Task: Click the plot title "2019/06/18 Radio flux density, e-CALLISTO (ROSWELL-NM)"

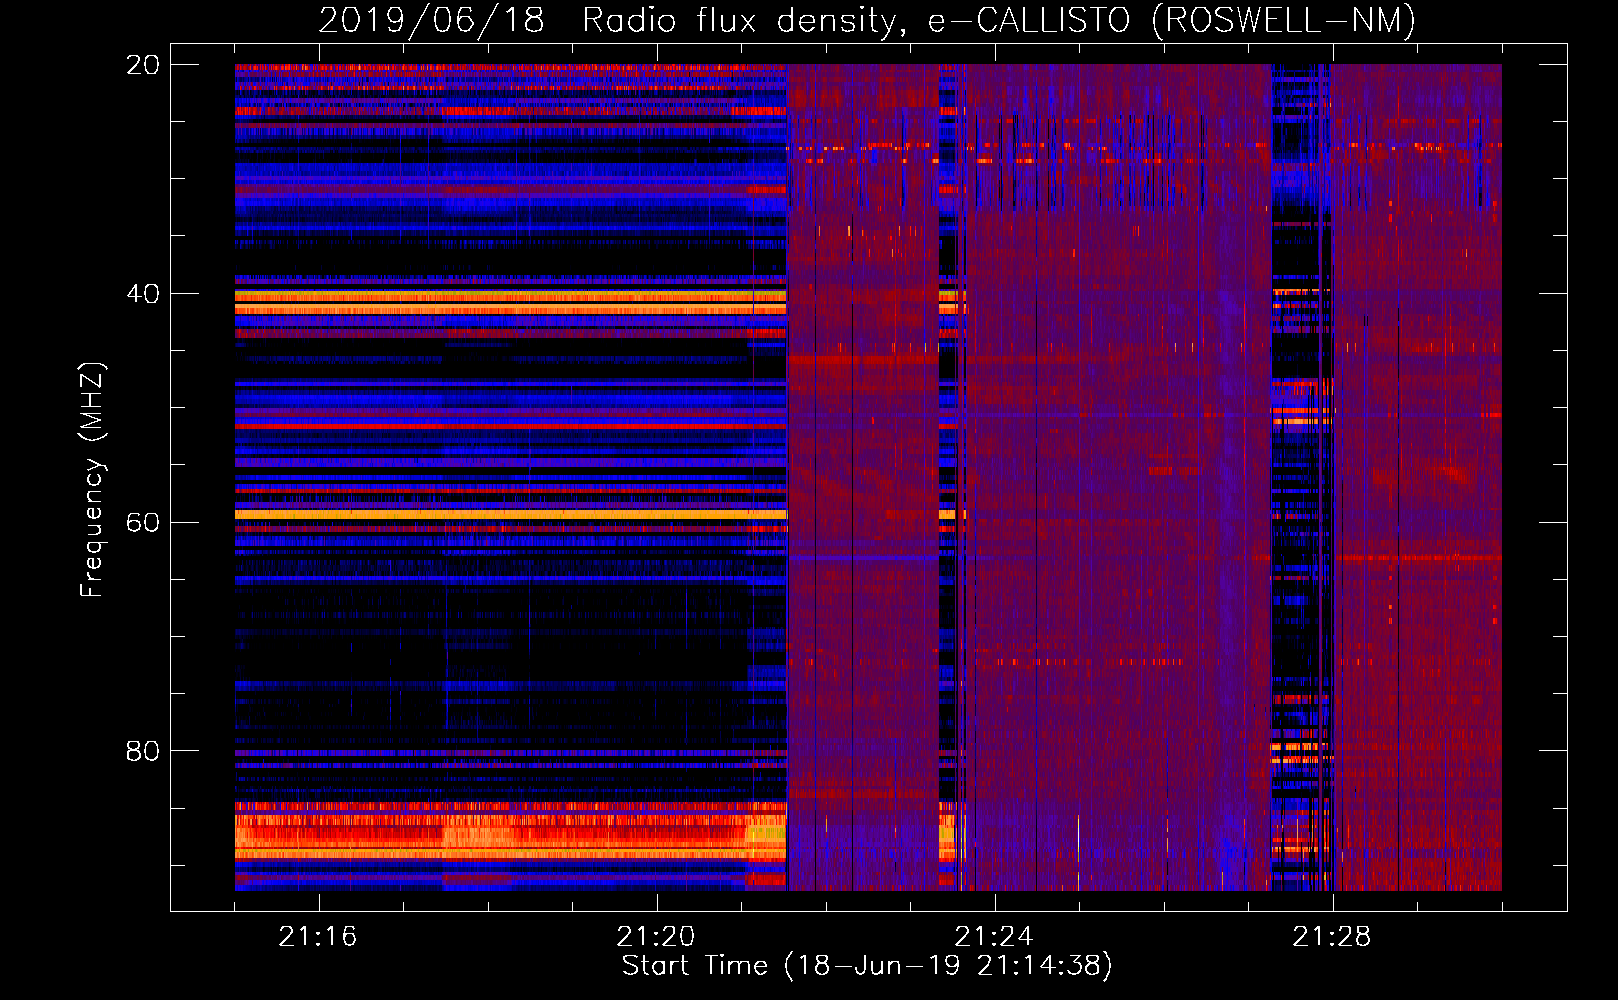Action: pyautogui.click(x=867, y=20)
